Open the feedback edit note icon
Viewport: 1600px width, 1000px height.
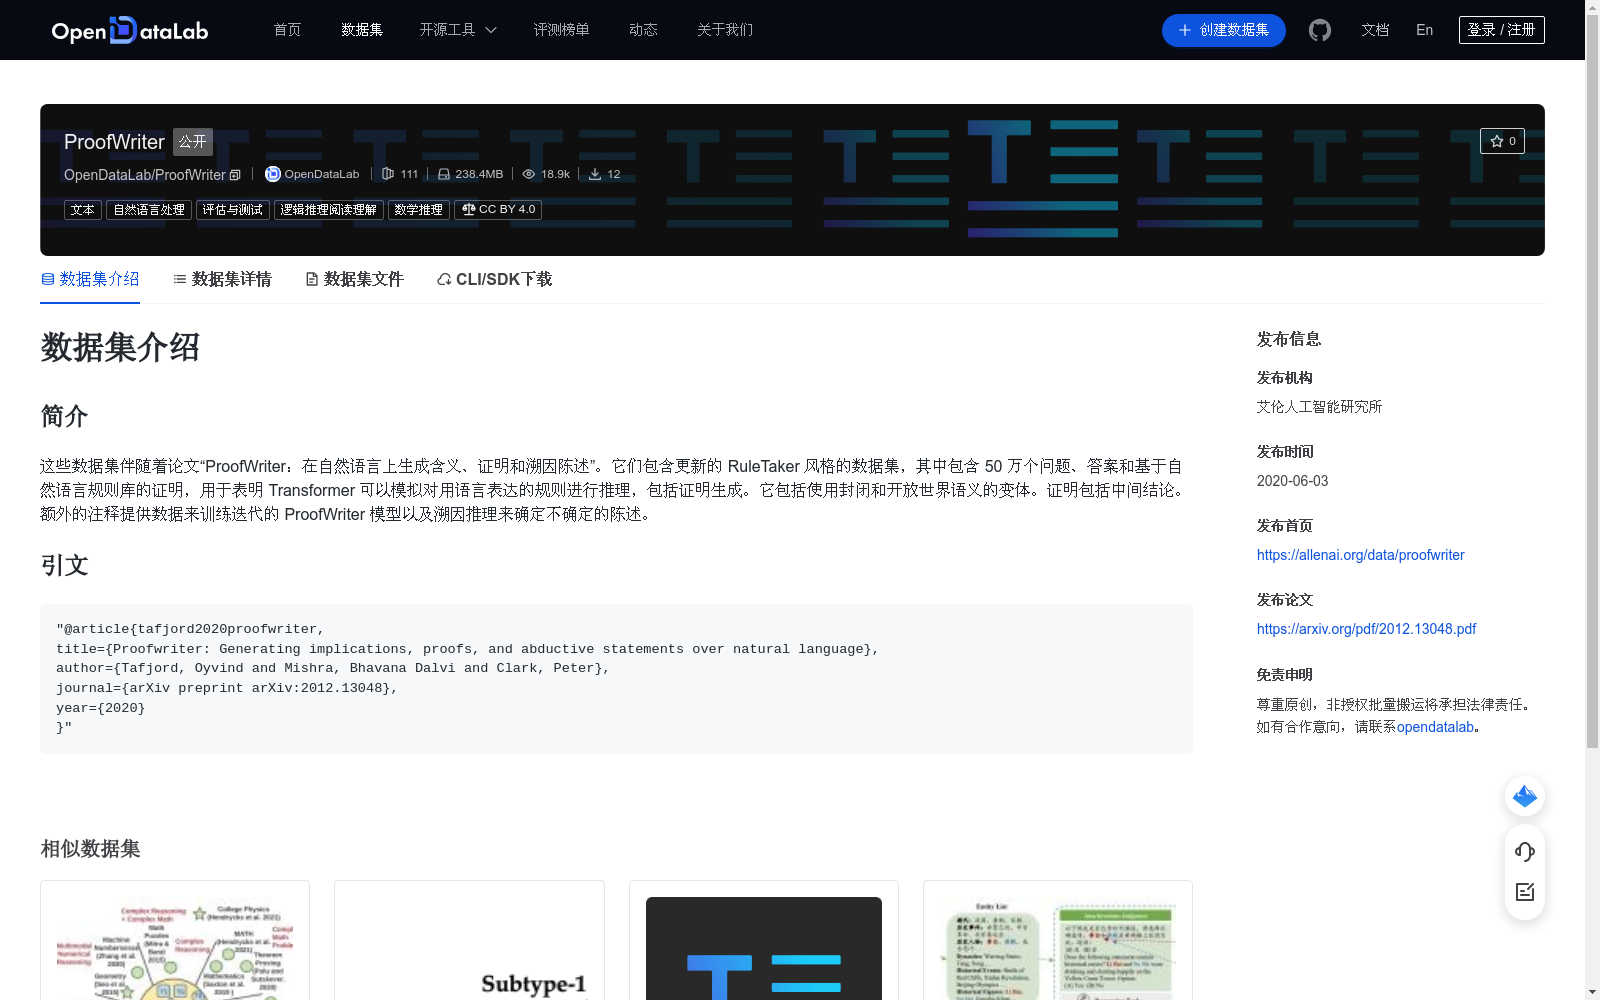click(x=1525, y=892)
